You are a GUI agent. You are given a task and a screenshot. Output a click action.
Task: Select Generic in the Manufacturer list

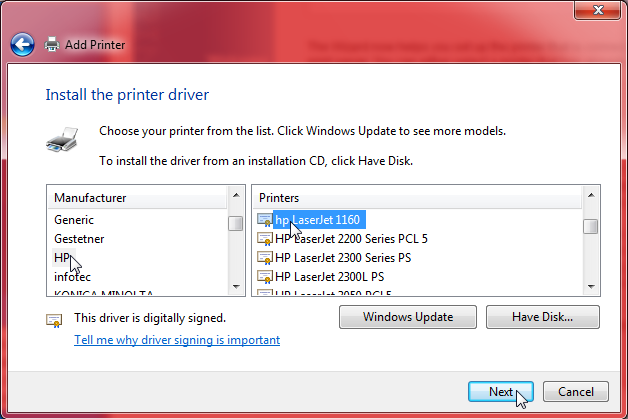[74, 219]
